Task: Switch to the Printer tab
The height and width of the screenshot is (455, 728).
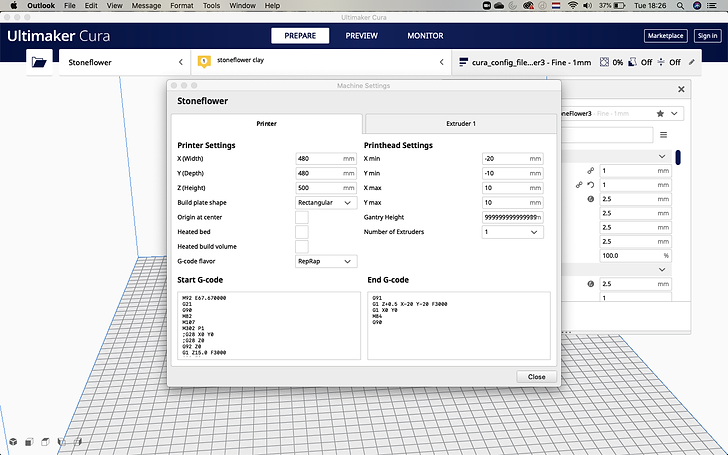Action: click(x=266, y=124)
